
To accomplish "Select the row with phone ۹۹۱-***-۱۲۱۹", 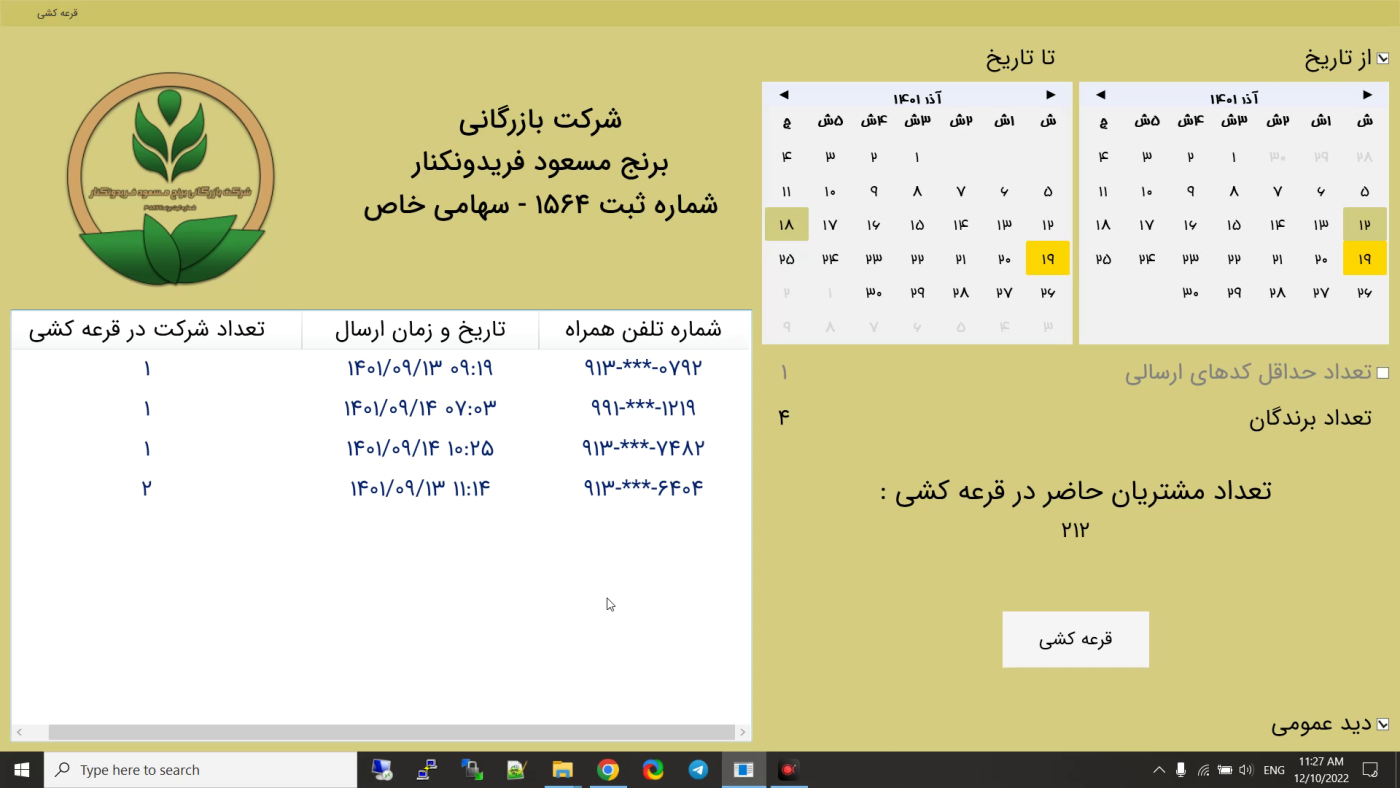I will pos(381,408).
